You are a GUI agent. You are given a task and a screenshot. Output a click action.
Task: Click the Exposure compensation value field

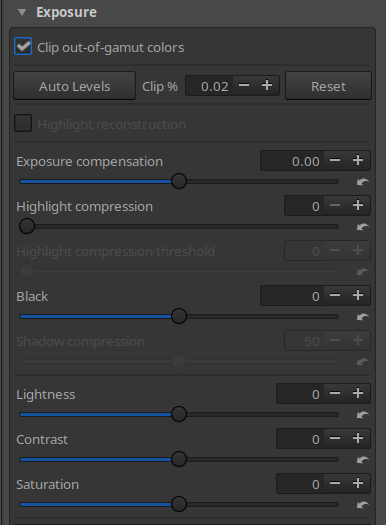point(292,161)
